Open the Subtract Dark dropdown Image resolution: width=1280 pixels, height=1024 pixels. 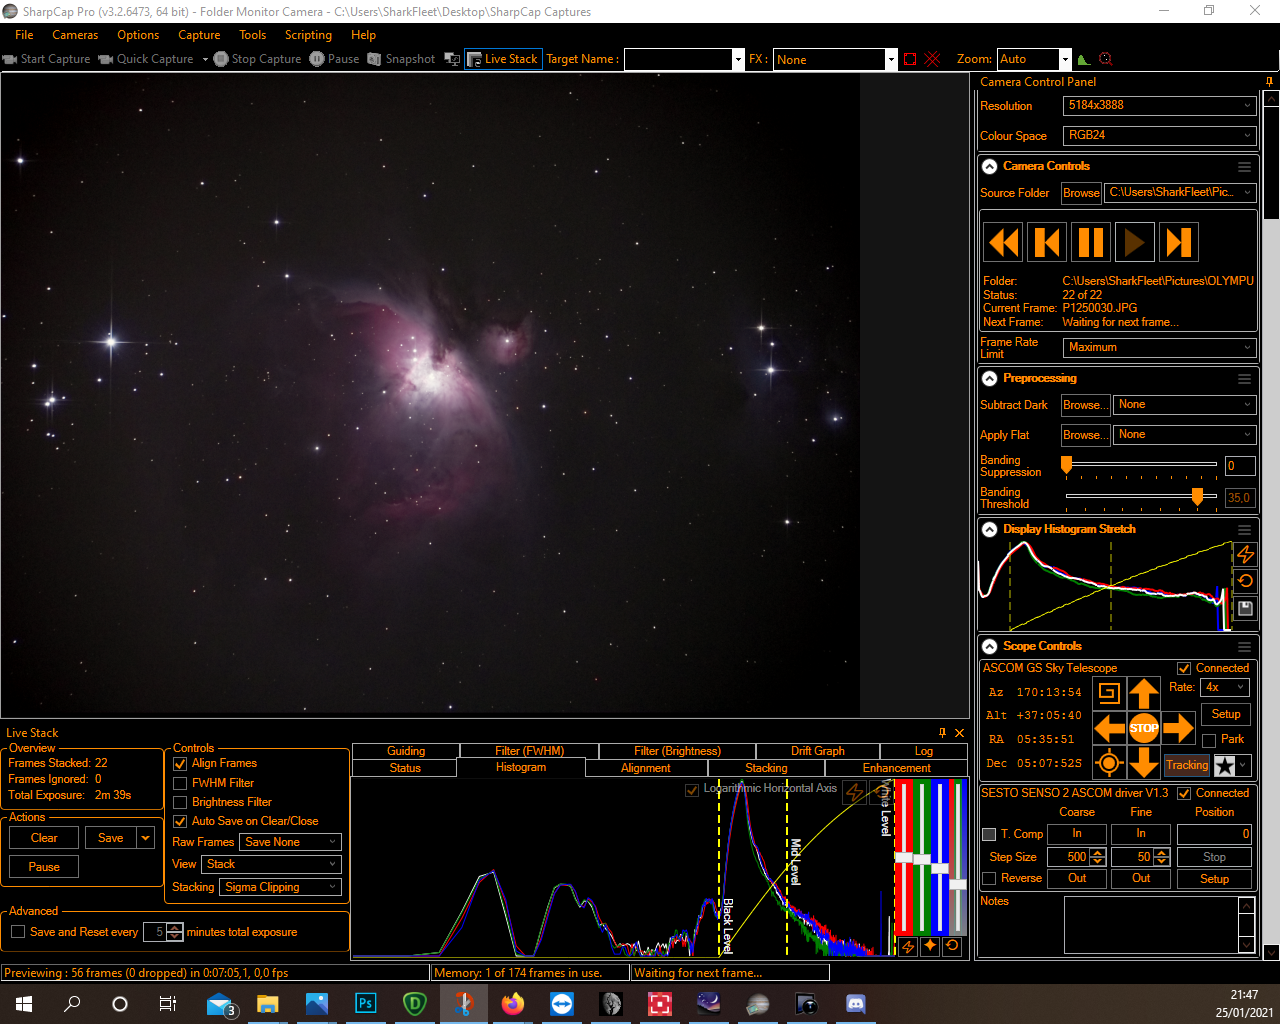pos(1185,405)
